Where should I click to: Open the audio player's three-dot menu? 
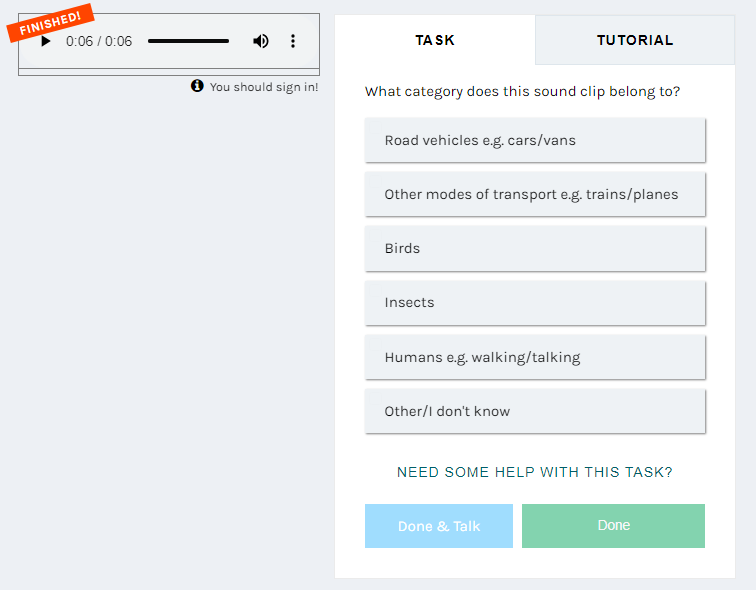pyautogui.click(x=293, y=41)
